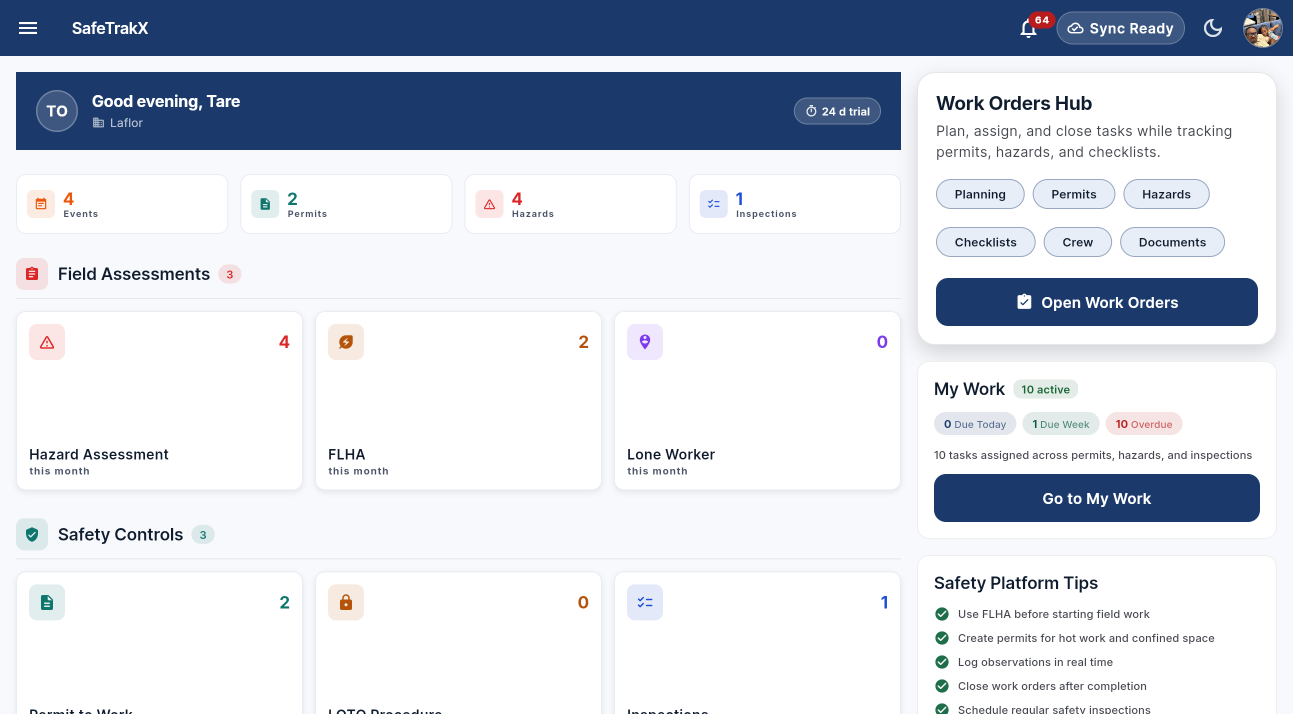The image size is (1293, 714).
Task: Click the Safety Controls section heading
Action: 120,534
